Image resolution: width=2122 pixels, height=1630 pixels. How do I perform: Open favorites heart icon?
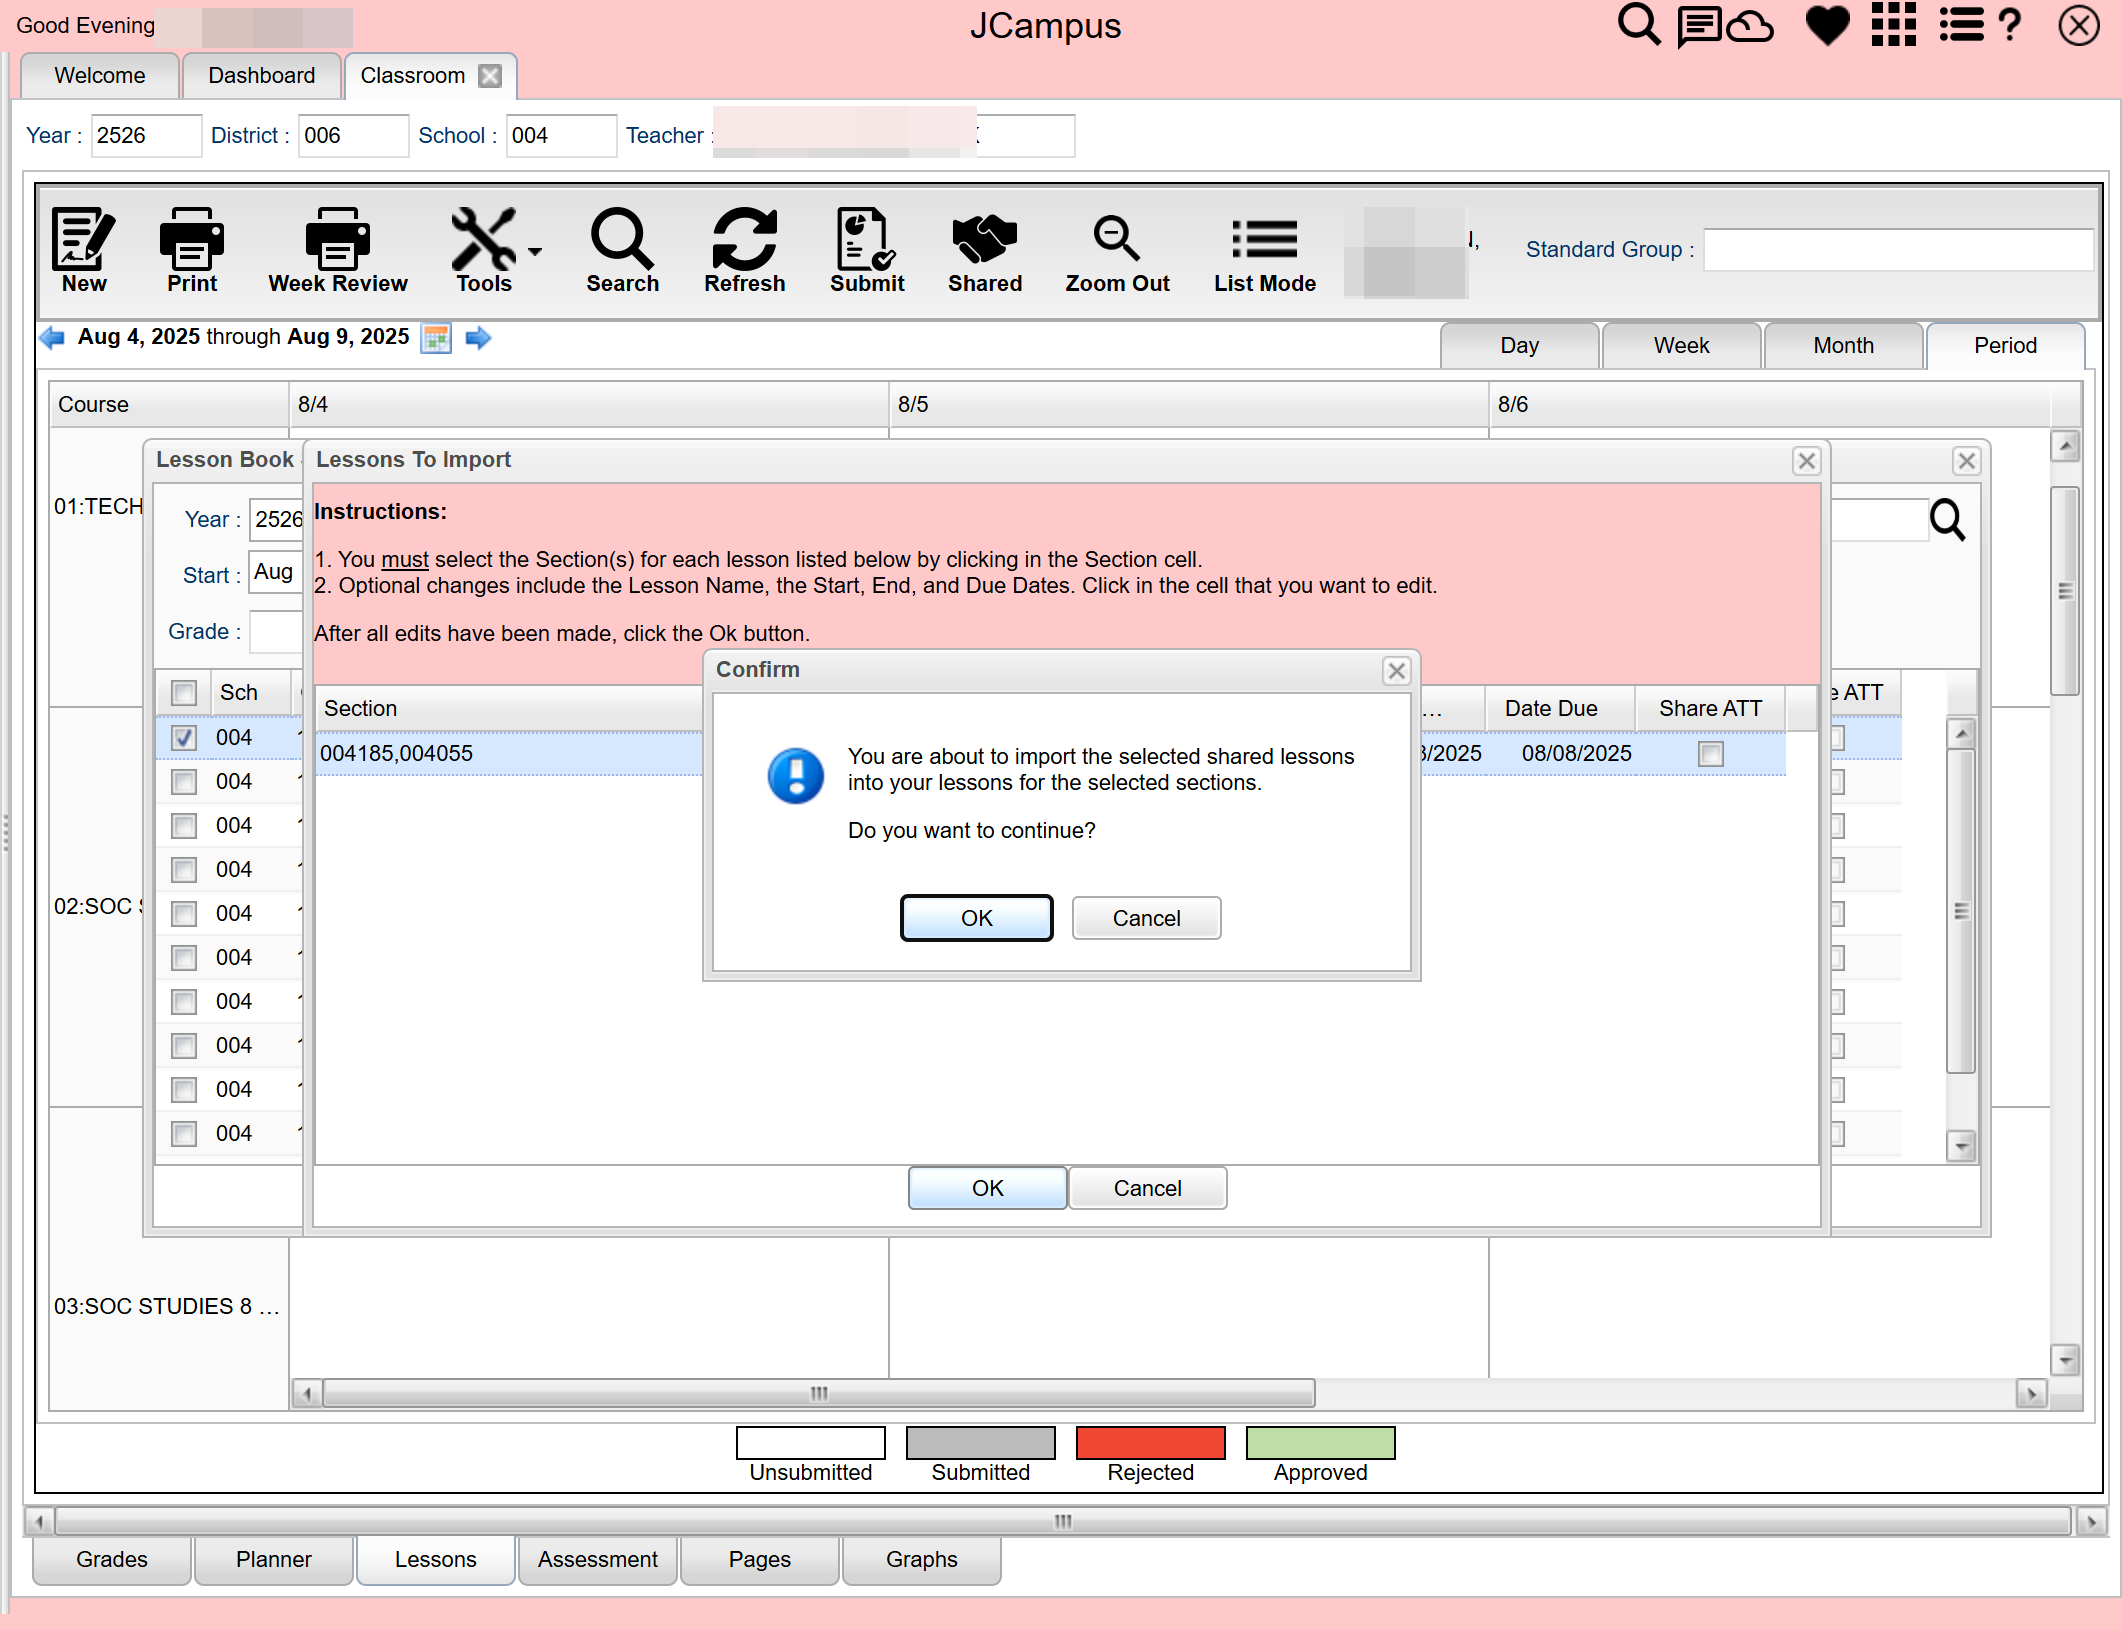coord(1827,25)
